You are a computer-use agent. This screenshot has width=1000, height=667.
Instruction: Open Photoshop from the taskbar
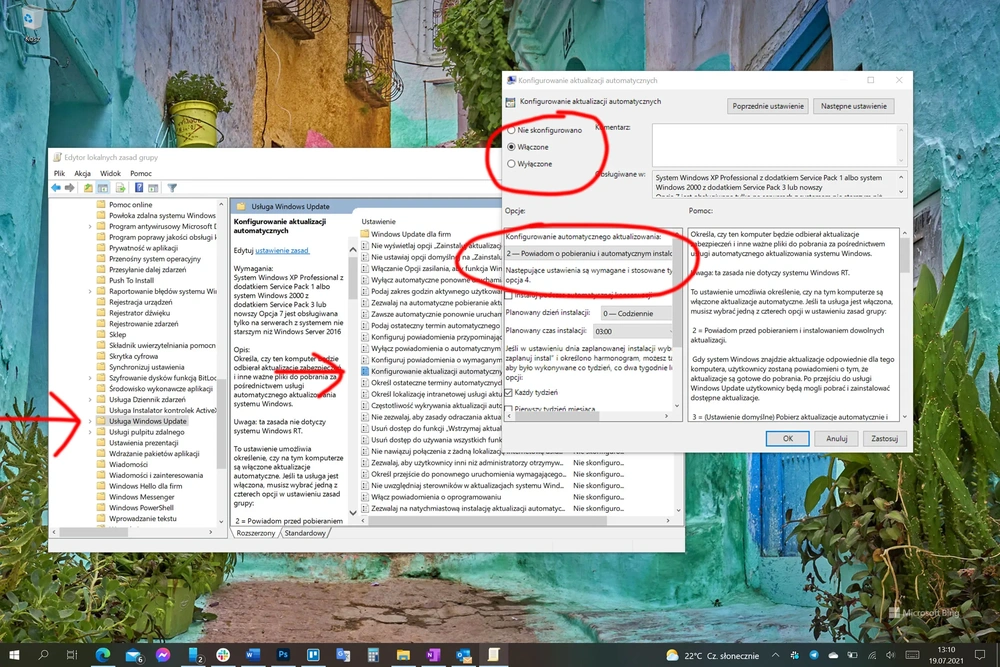283,654
